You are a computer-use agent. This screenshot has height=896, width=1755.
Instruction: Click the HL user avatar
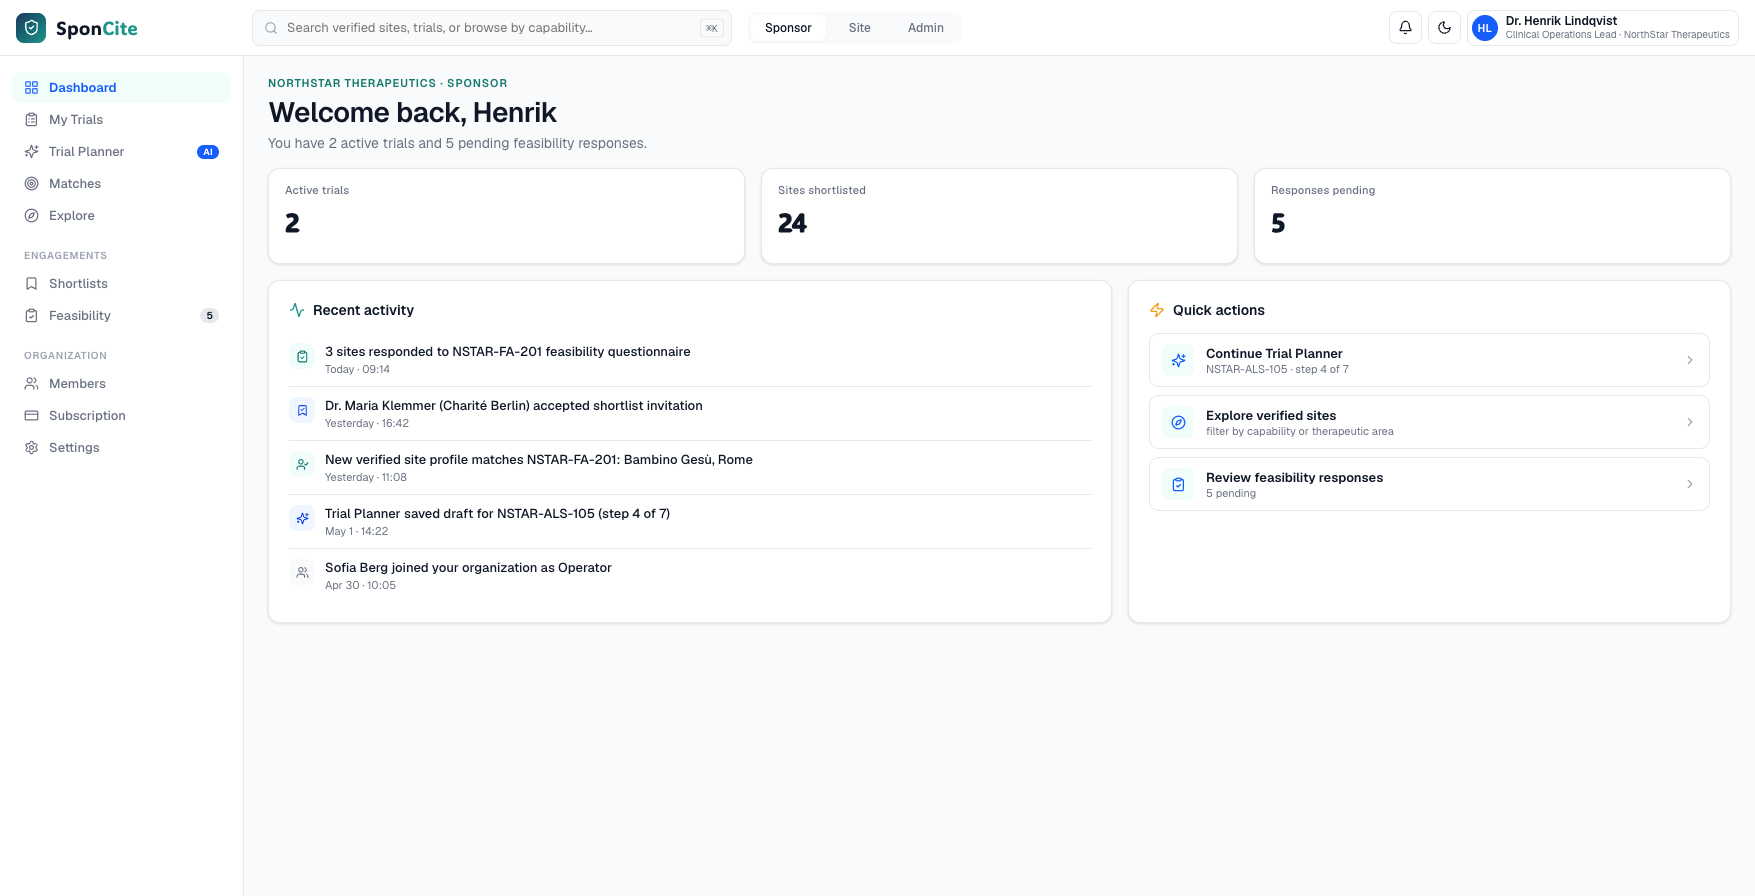click(x=1485, y=28)
